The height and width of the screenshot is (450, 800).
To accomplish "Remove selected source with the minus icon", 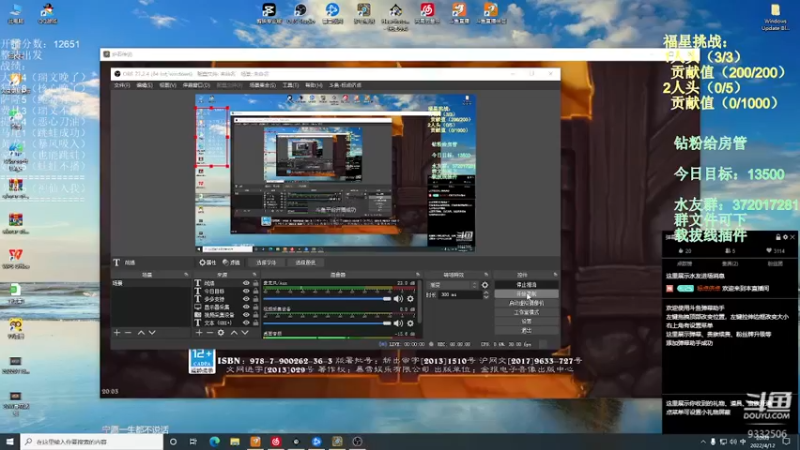I will 210,333.
